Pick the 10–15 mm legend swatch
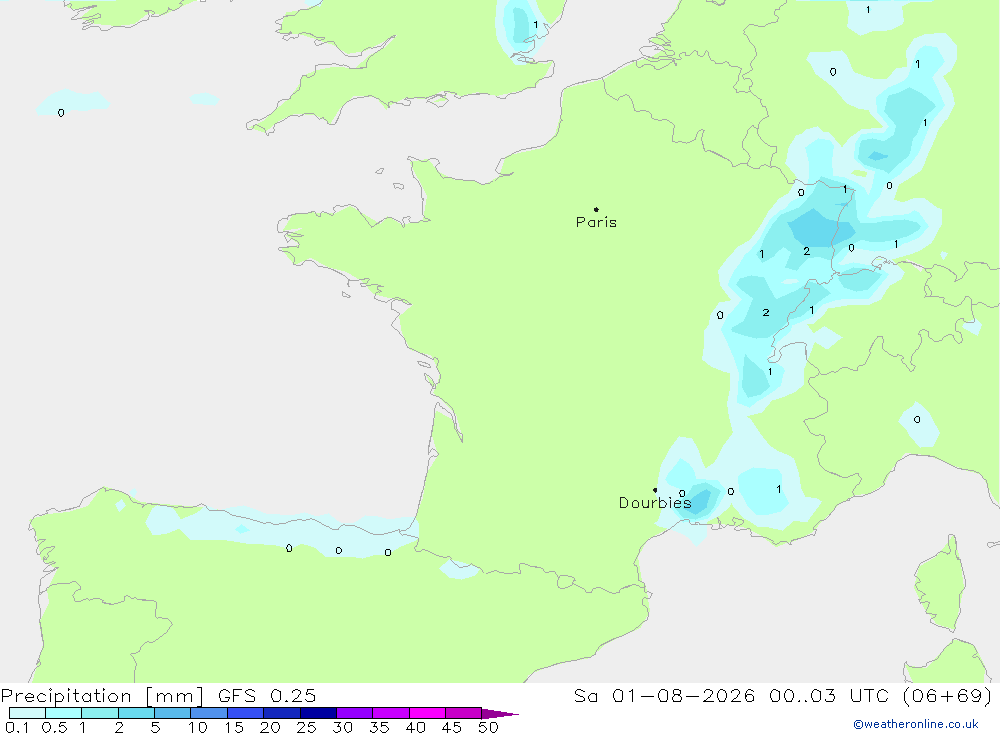This screenshot has height=733, width=1000. [209, 713]
